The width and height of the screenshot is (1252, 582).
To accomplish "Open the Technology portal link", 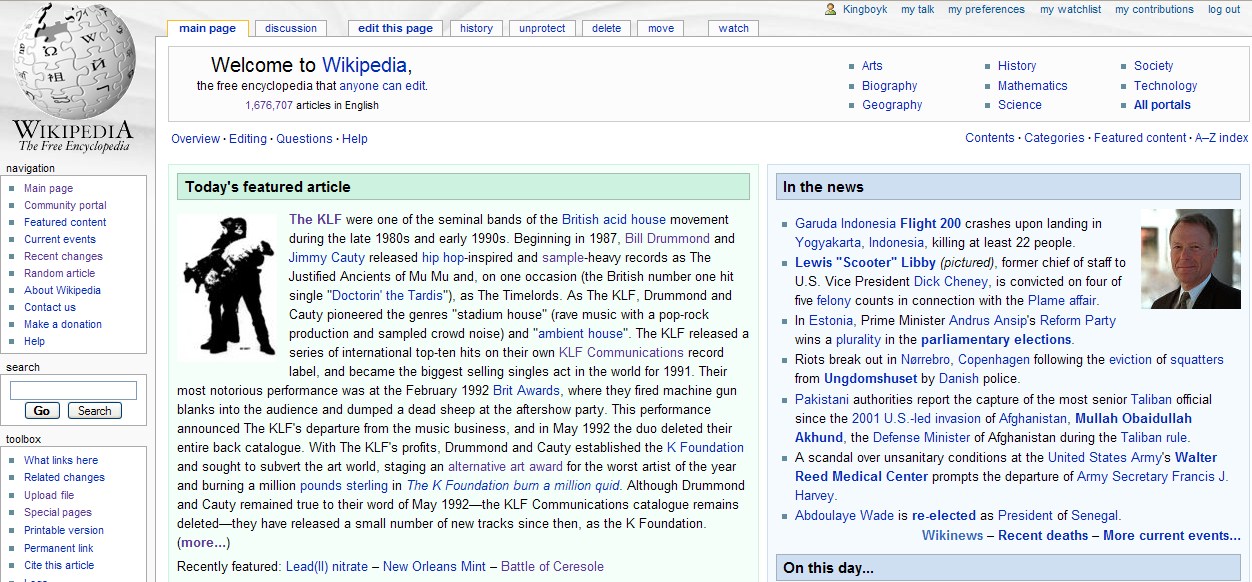I will coord(1165,86).
